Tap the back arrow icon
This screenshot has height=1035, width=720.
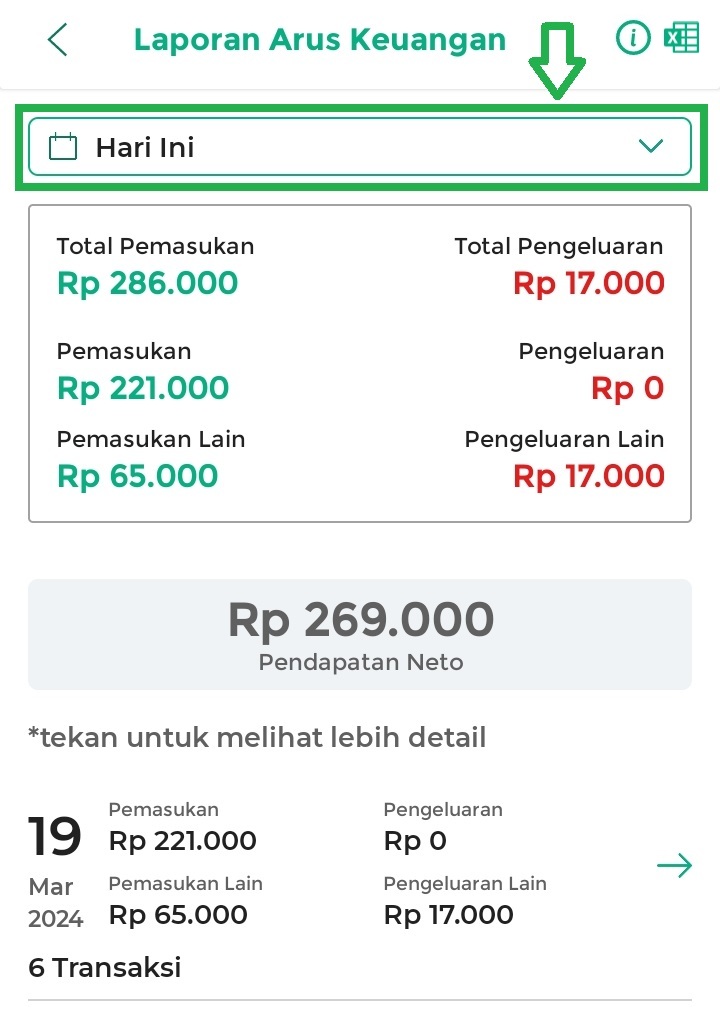(58, 40)
